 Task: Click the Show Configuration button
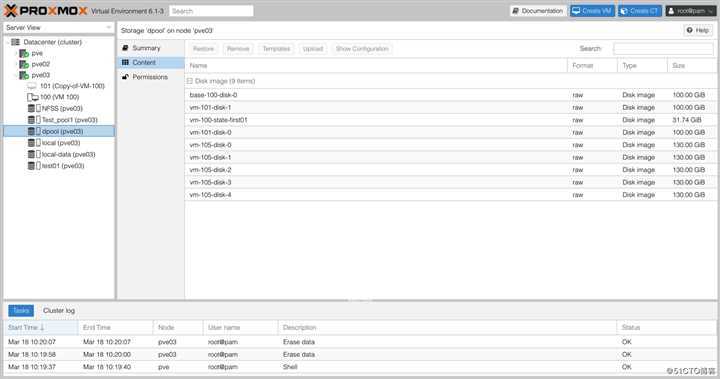tap(362, 49)
